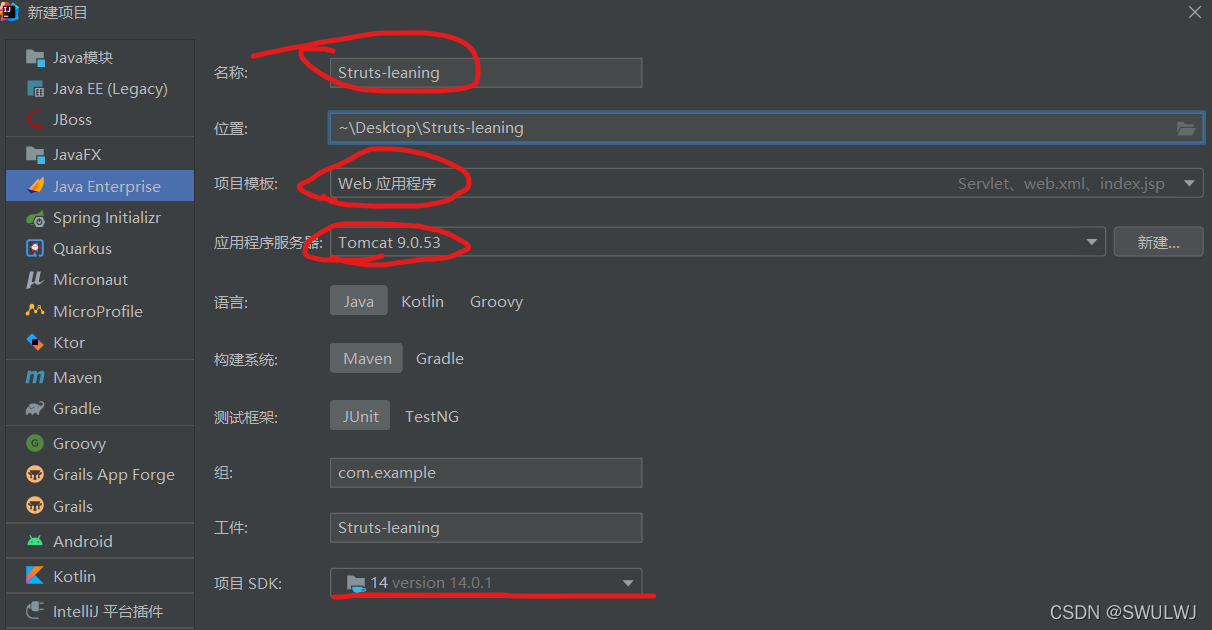Select JBoss text in sidebar
This screenshot has width=1212, height=630.
(x=72, y=120)
